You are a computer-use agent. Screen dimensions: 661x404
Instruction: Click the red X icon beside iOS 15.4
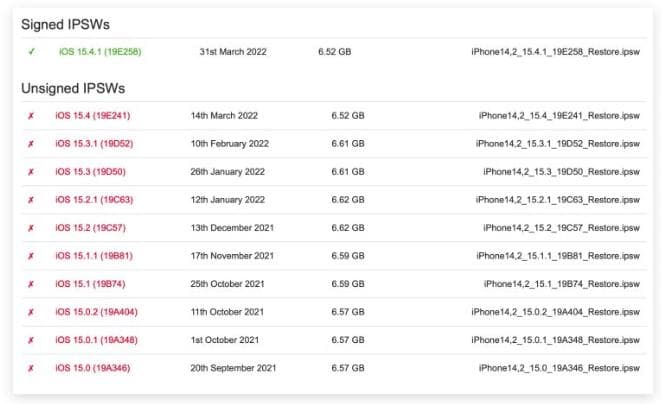(31, 116)
